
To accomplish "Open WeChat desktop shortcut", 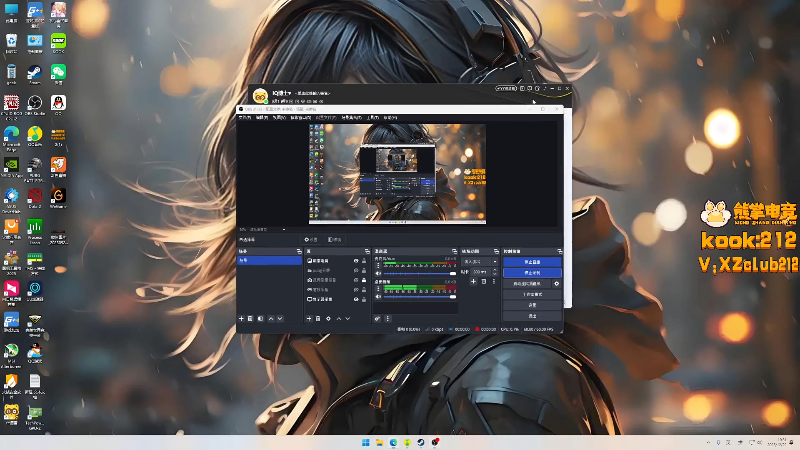I will click(58, 74).
